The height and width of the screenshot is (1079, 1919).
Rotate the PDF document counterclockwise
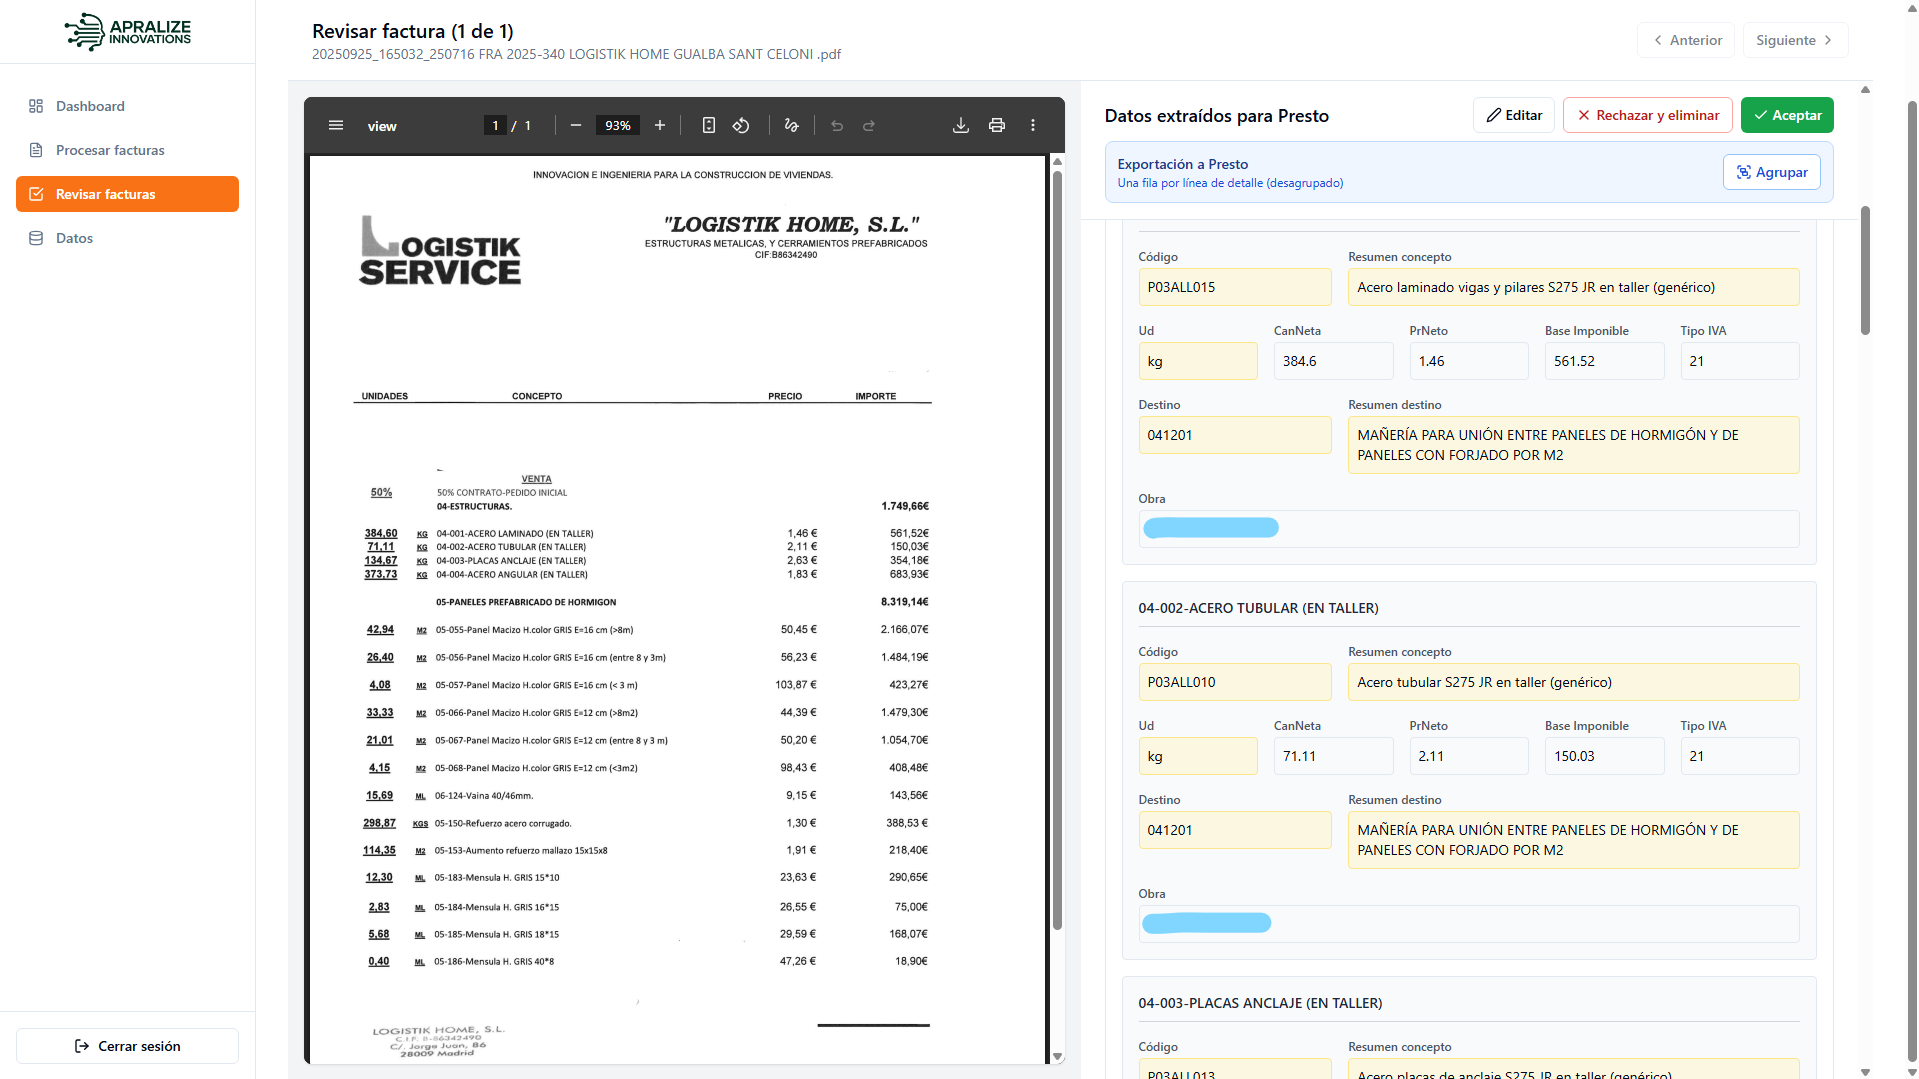[x=741, y=125]
